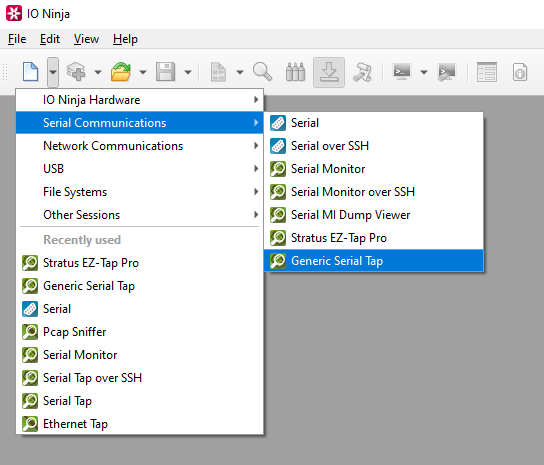Open recently used Ethernet Tap
This screenshot has width=544, height=465.
(140, 424)
